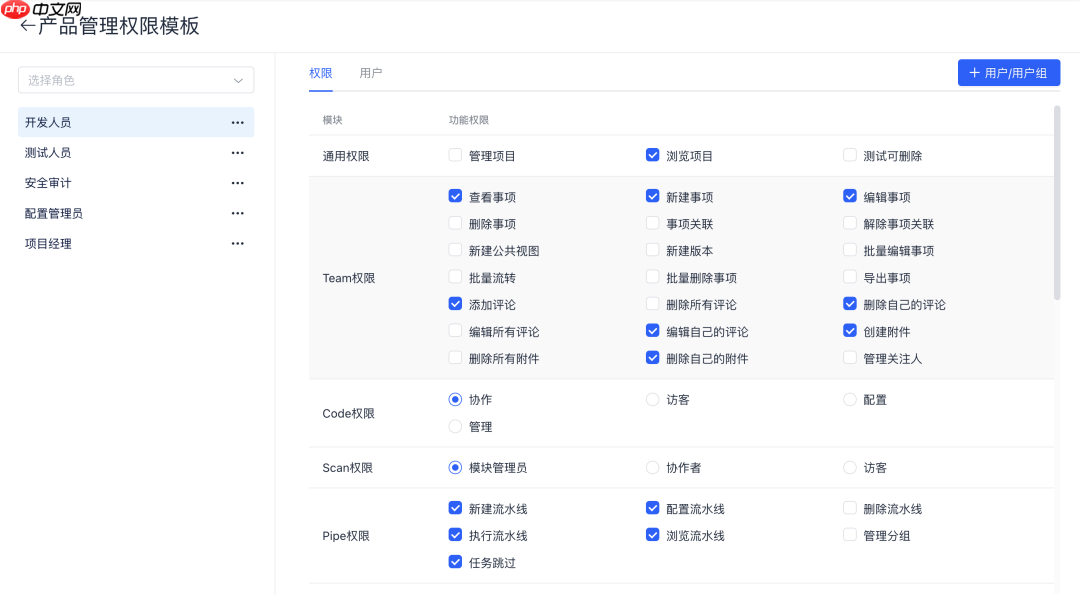Screen dimensions: 1080x595
Task: Open the more options menu for 安全审计
Action: [x=238, y=182]
